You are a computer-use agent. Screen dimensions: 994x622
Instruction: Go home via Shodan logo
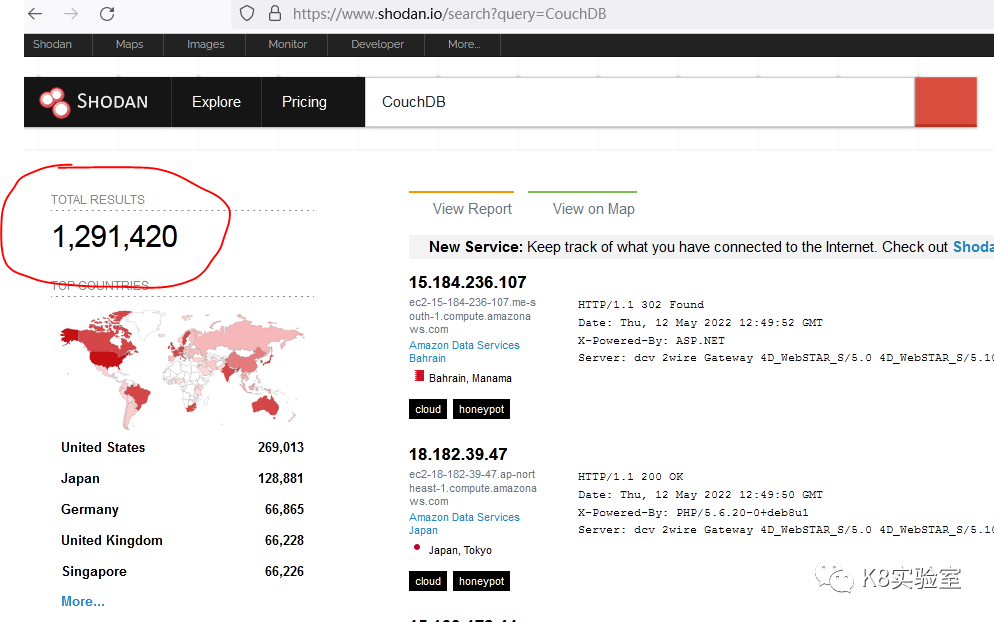[94, 102]
